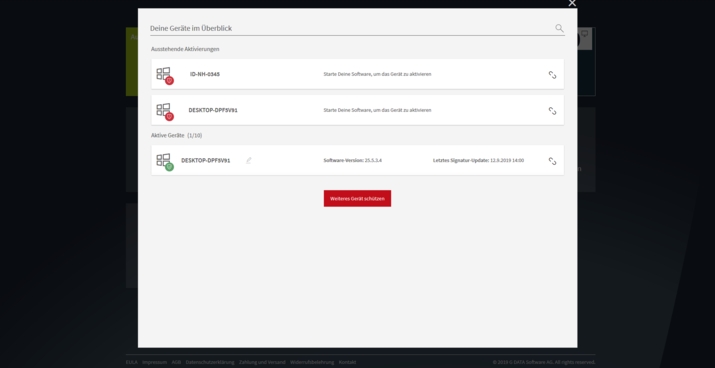Click the active DESKTOP-DPF5V91 Windows device icon
This screenshot has width=715, height=368.
165,162
